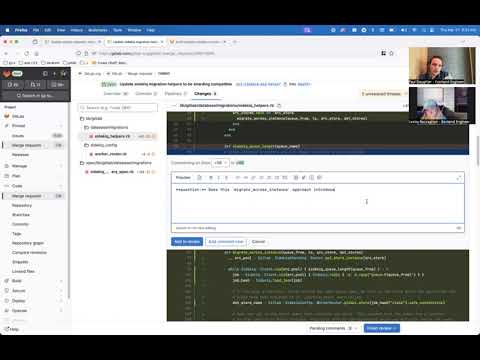480x360 pixels.
Task: Insert a quote via the comment toolbar
Action: pyautogui.click(x=238, y=178)
